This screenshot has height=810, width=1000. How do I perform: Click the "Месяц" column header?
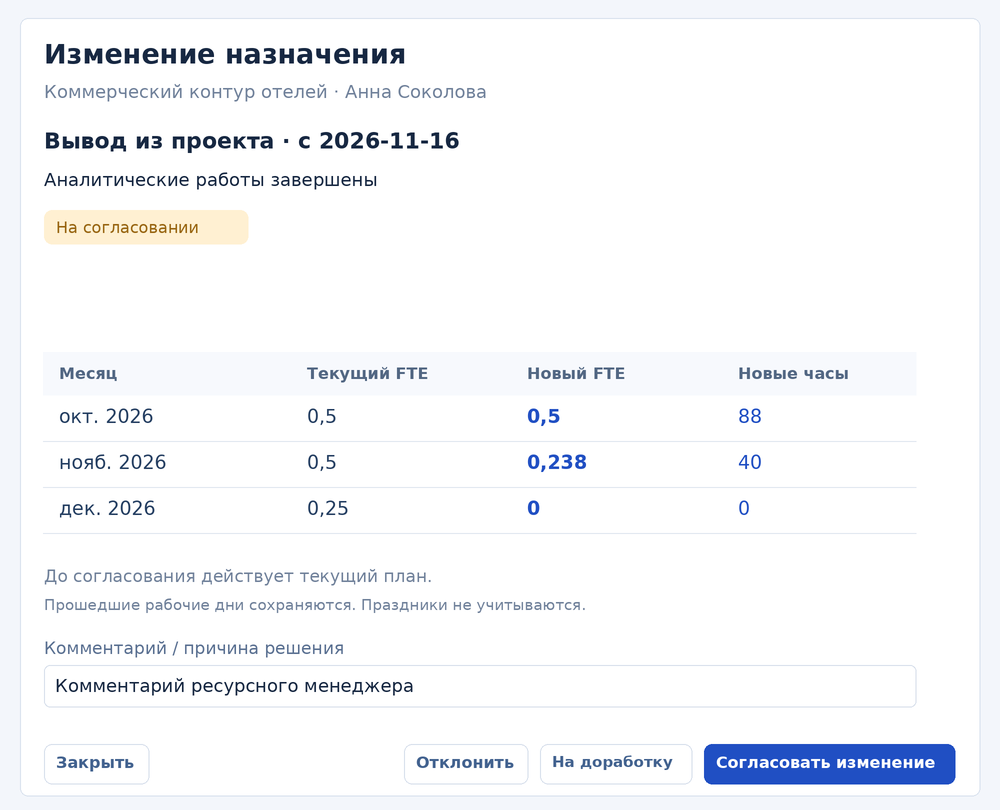88,374
